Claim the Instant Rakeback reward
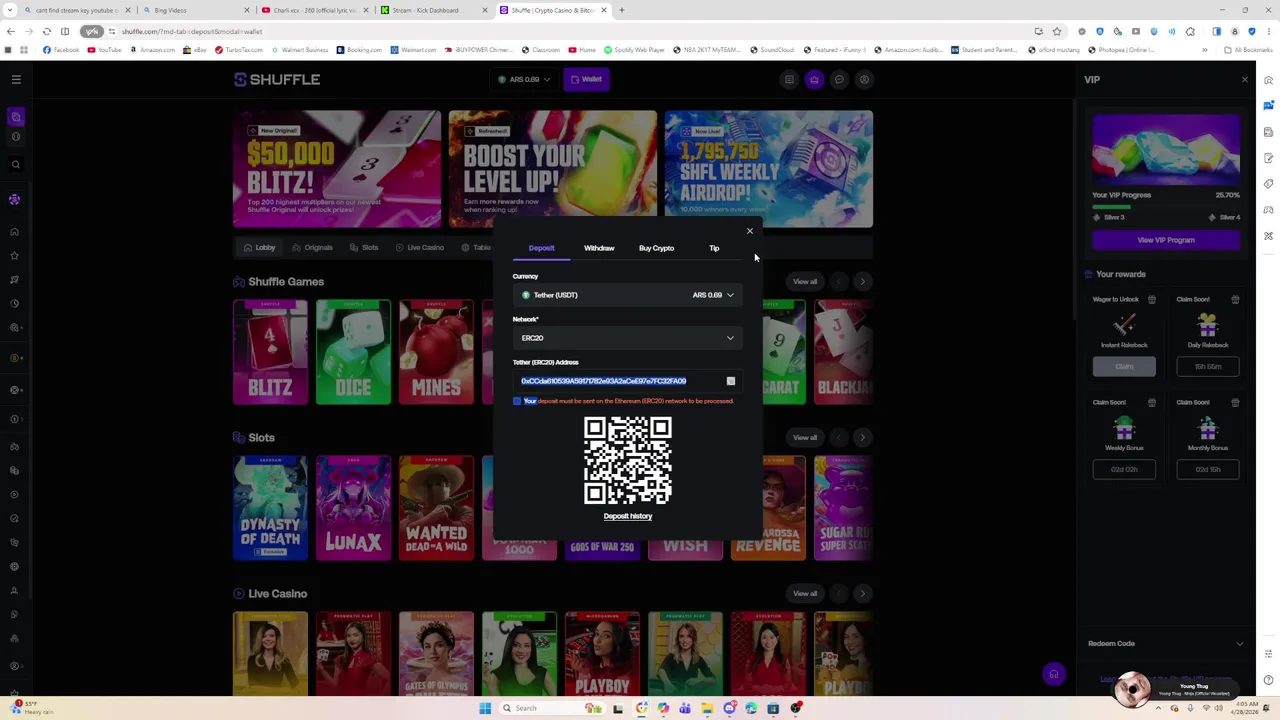1280x720 pixels. 1124,366
